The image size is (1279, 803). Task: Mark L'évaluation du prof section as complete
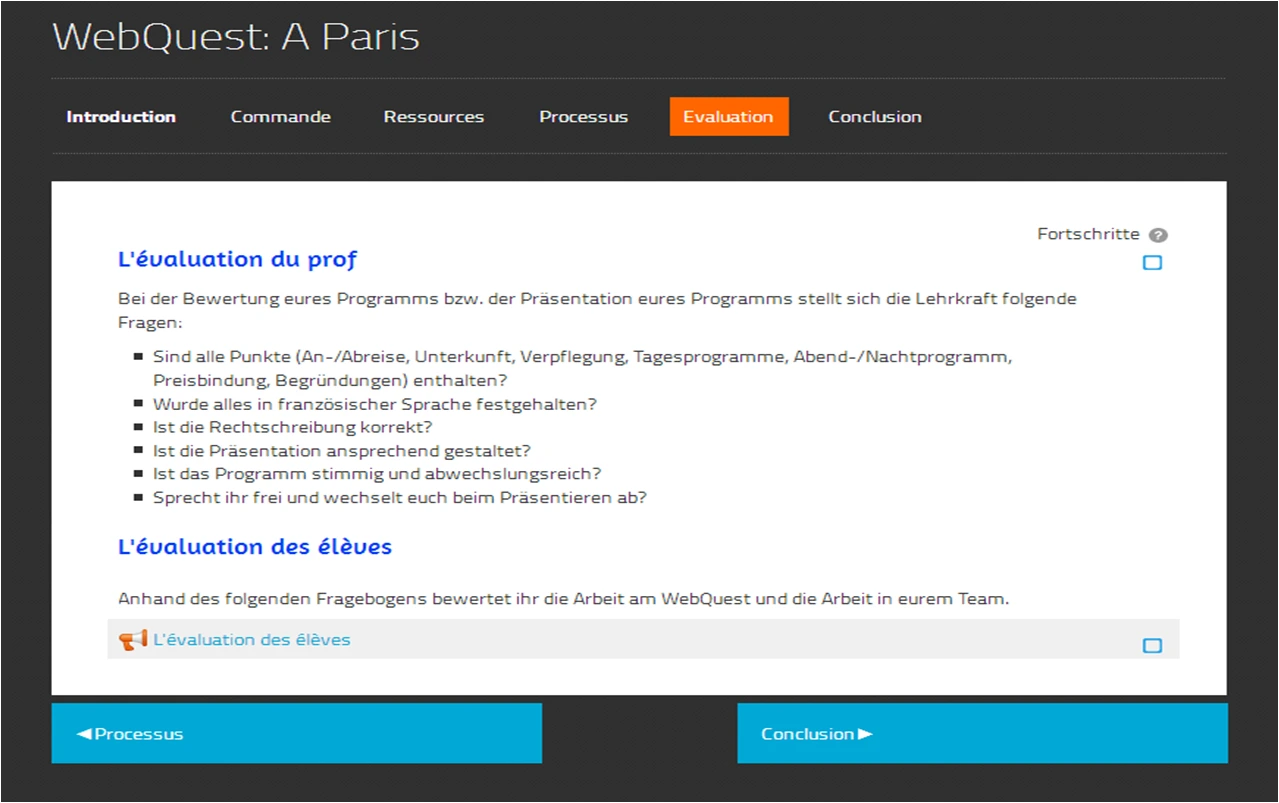click(x=1152, y=263)
